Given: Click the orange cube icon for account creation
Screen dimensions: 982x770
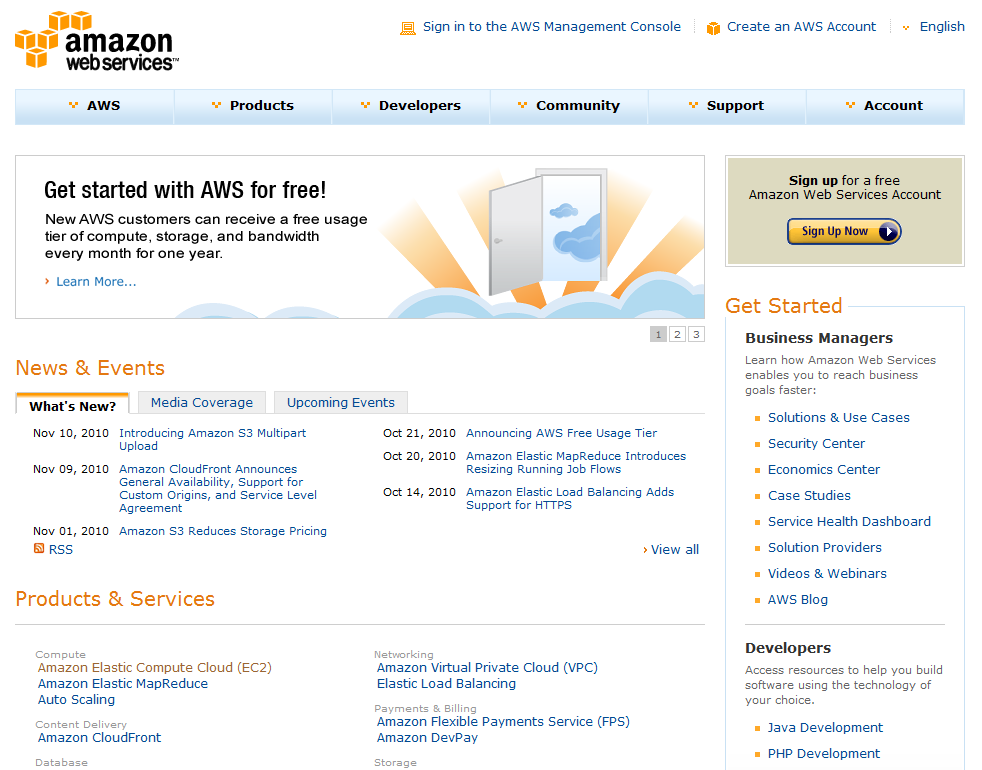Looking at the screenshot, I should [713, 28].
